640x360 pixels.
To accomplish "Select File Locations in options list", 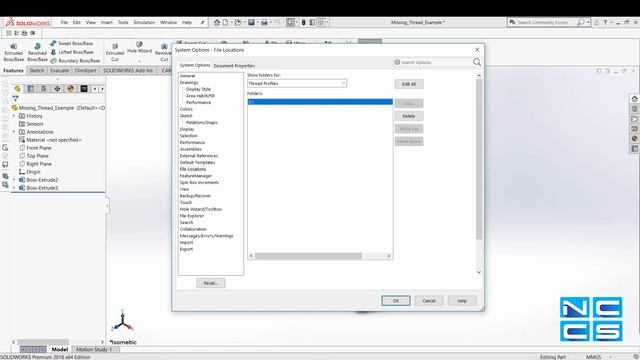I will coord(193,169).
